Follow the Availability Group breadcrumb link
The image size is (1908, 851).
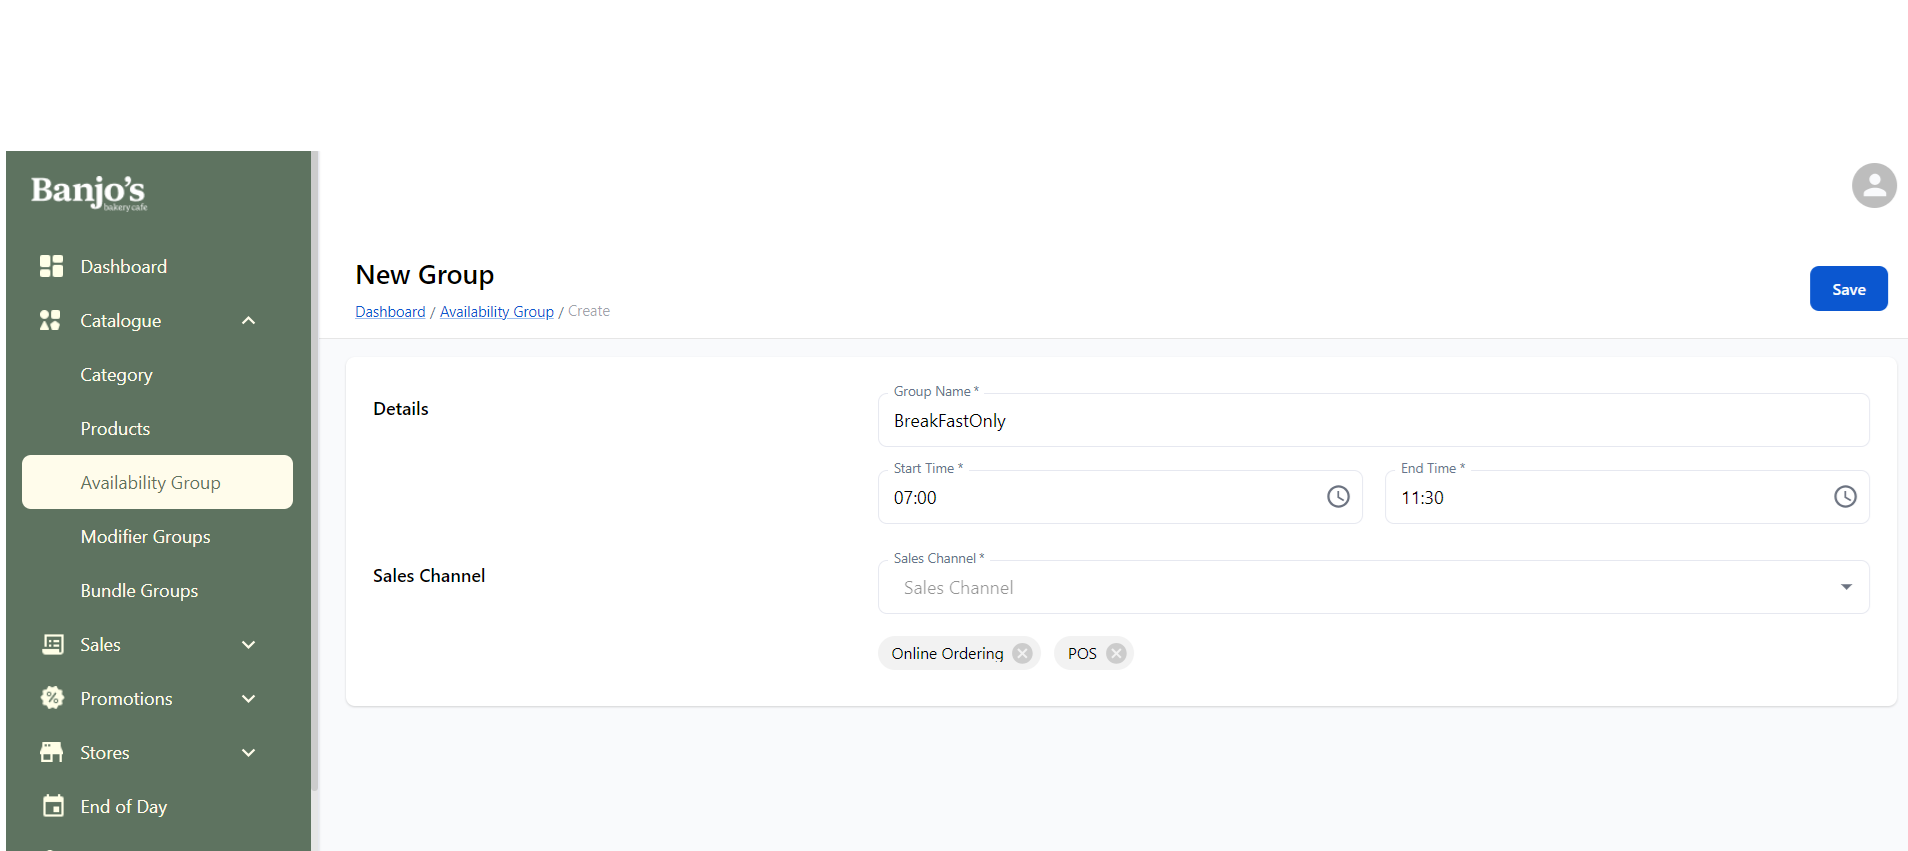pos(496,312)
